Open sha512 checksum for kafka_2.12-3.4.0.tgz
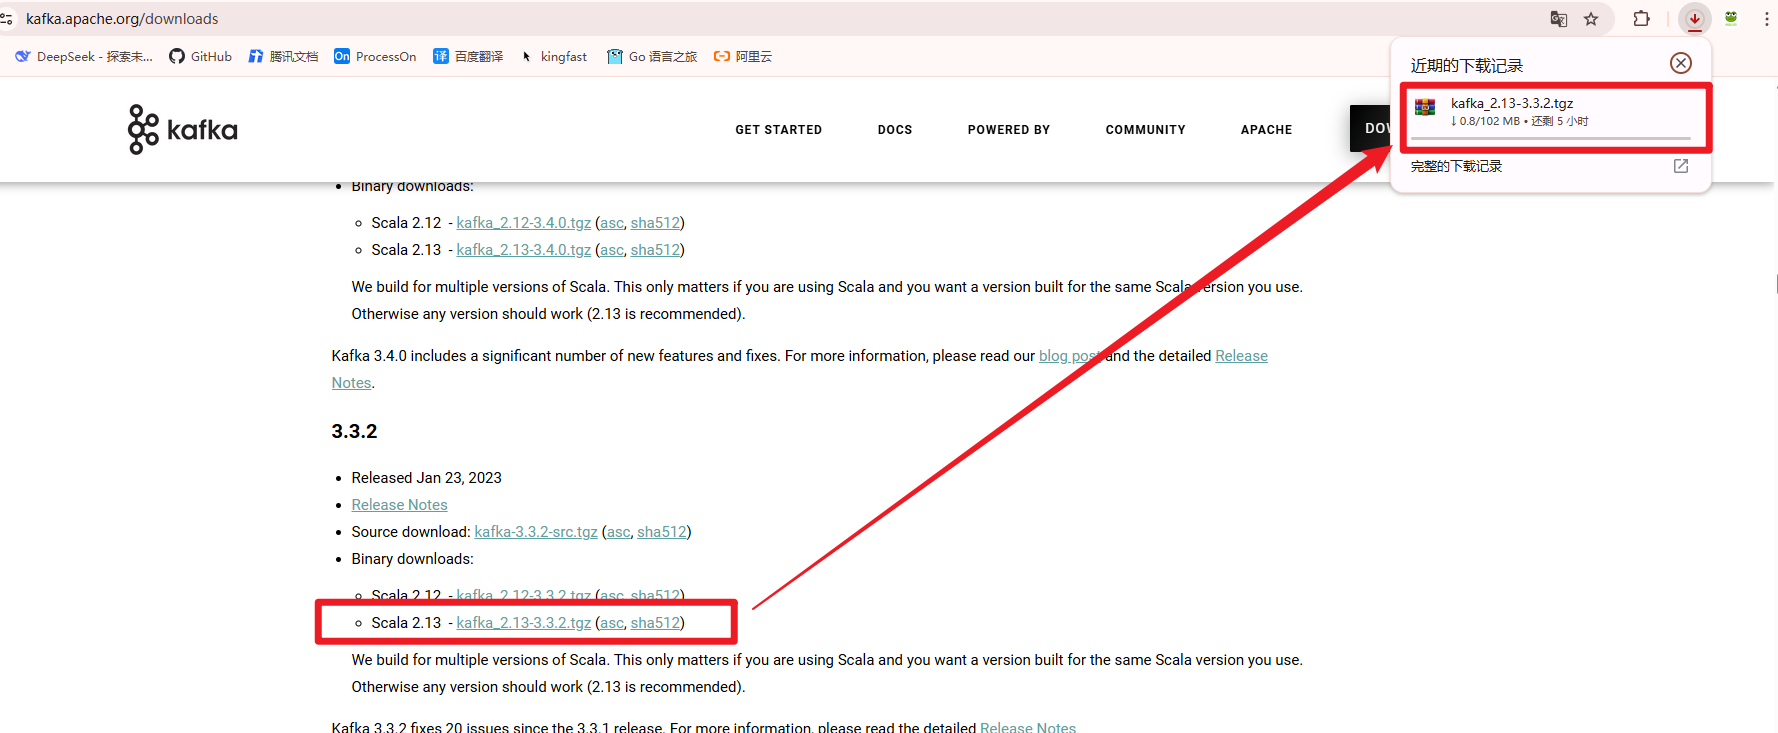 pyautogui.click(x=655, y=223)
